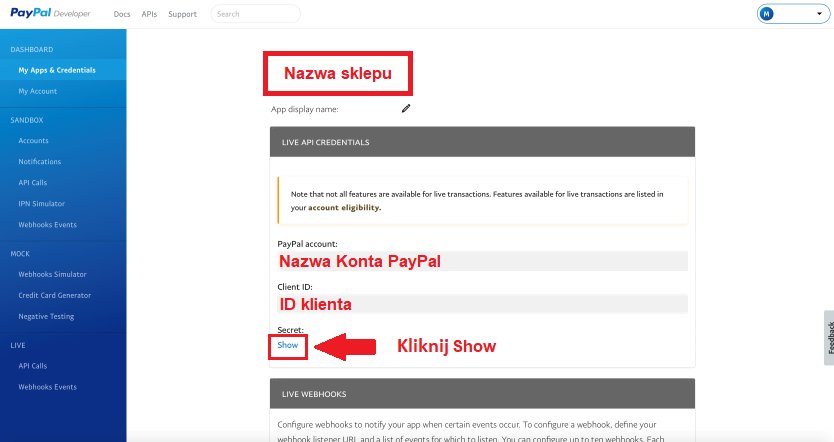Viewport: 834px width, 442px height.
Task: Click the DASHBOARD section heading
Action: [32, 49]
